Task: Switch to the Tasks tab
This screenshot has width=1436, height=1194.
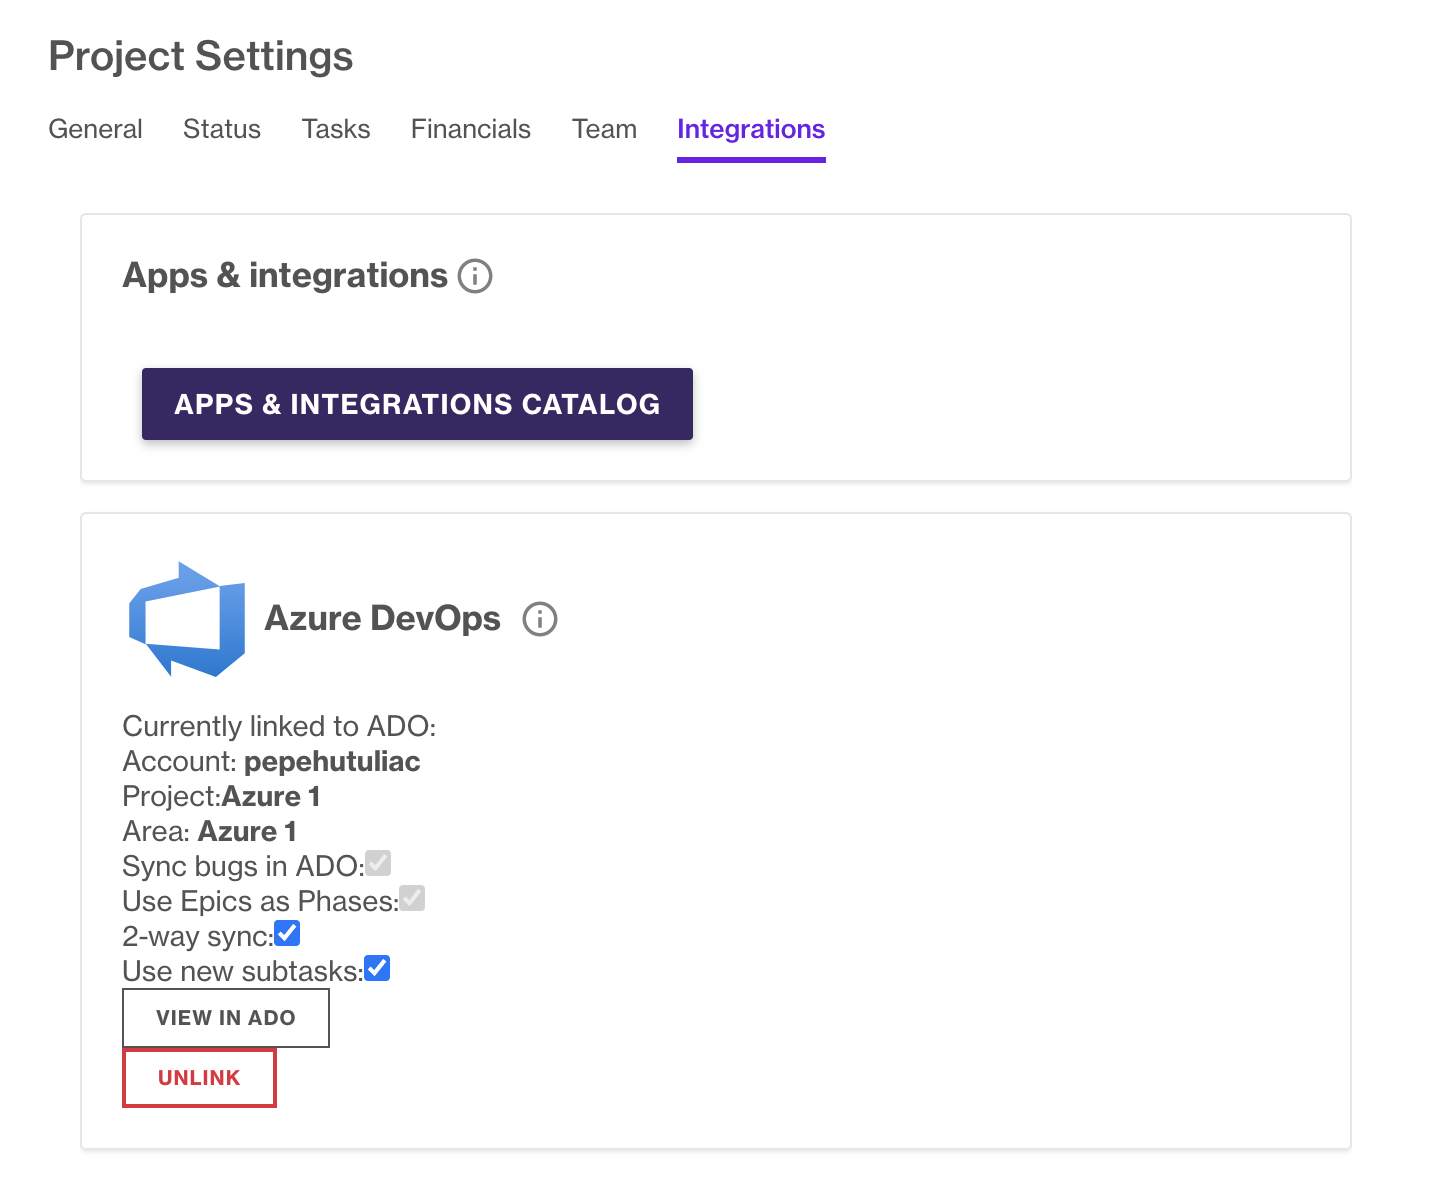Action: tap(335, 129)
